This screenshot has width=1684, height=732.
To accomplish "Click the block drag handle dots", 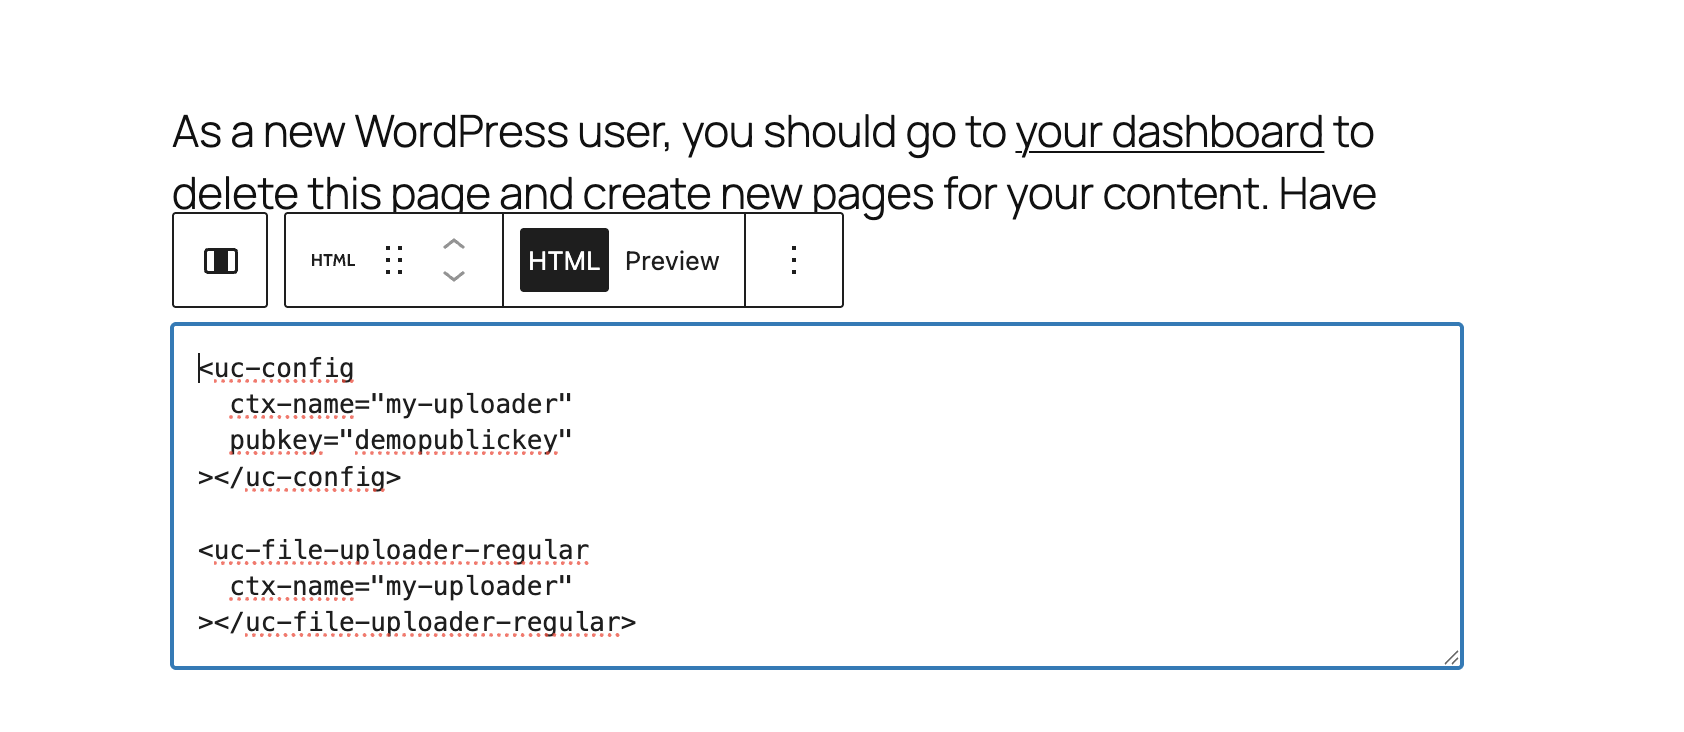I will pyautogui.click(x=395, y=261).
